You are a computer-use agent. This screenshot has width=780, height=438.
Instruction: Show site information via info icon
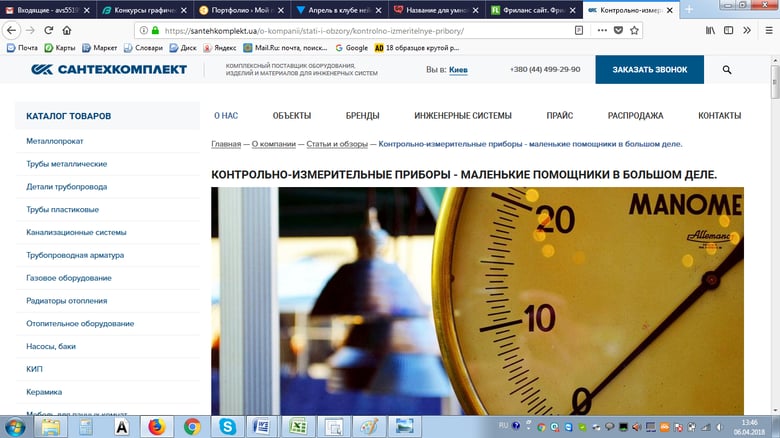pyautogui.click(x=144, y=30)
